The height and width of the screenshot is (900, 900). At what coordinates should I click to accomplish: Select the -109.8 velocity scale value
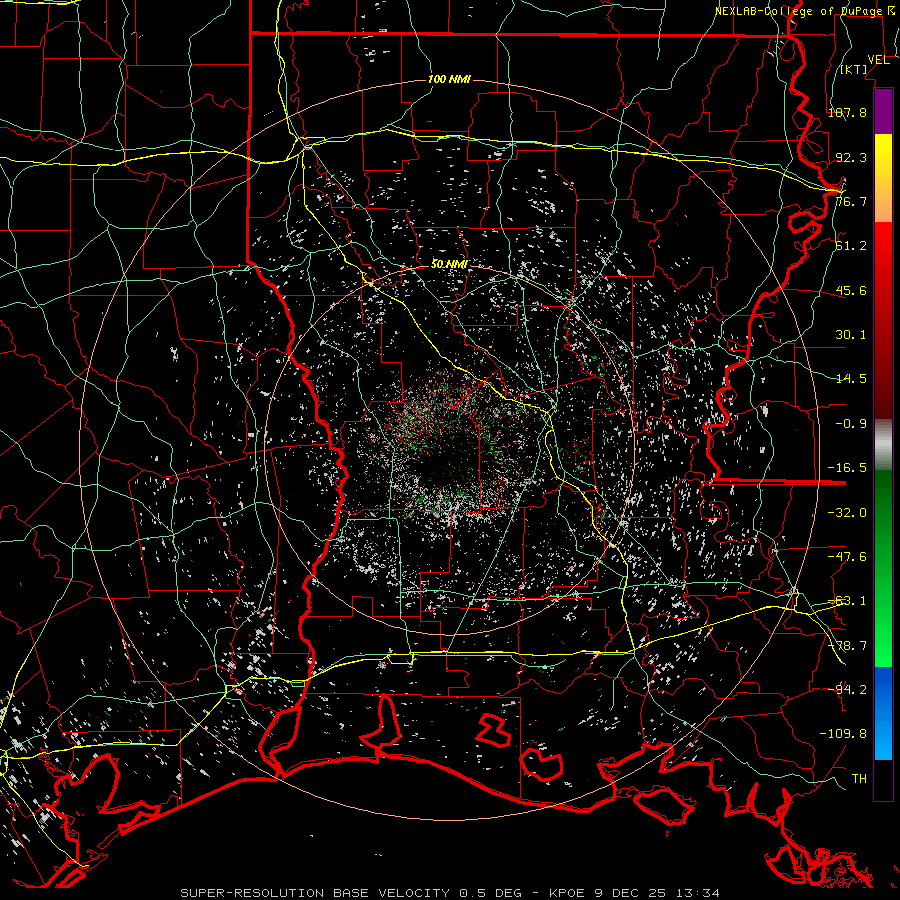tap(843, 734)
